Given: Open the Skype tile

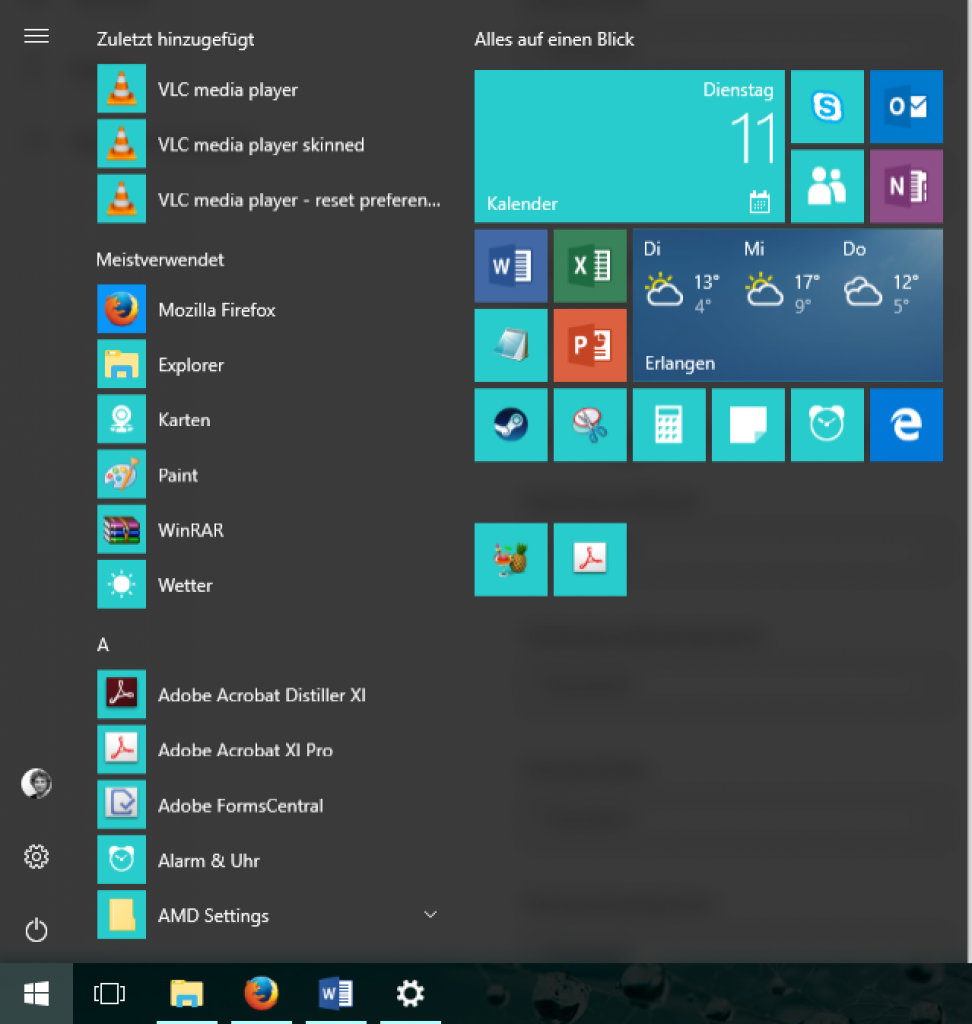Looking at the screenshot, I should click(827, 106).
